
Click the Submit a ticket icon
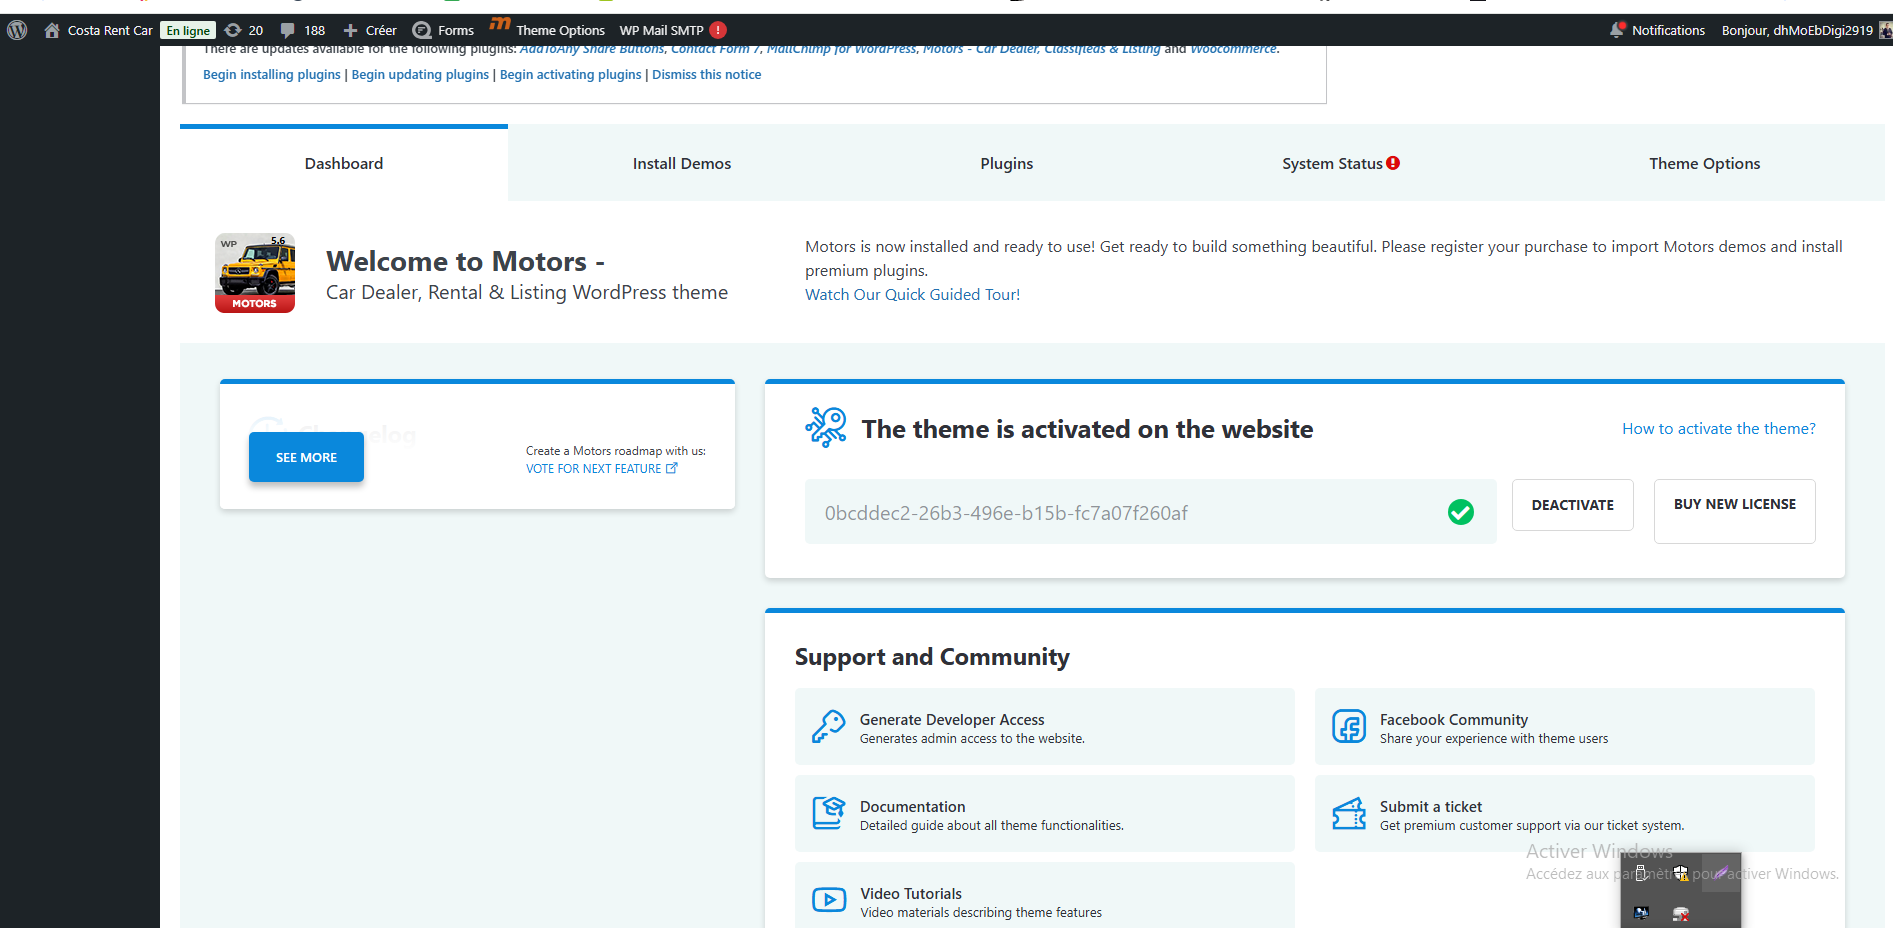(1348, 814)
